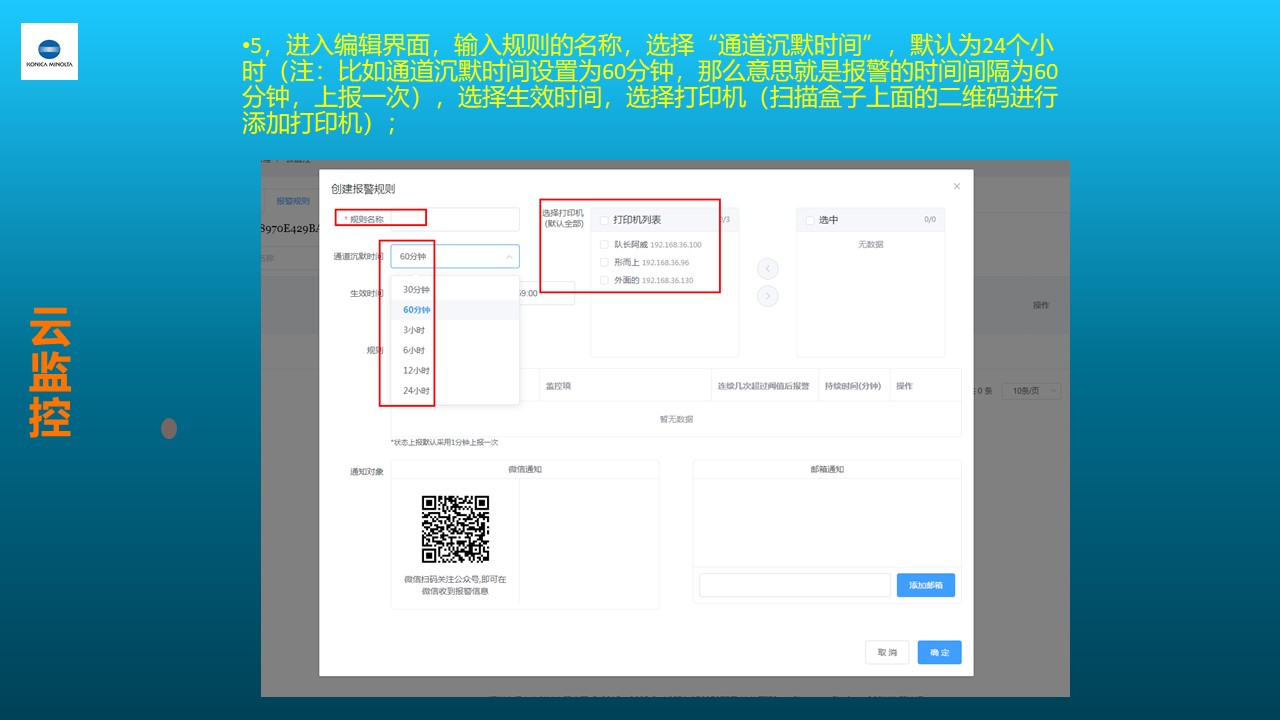Focus the email address input field
Viewport: 1280px width, 720px height.
tap(794, 585)
